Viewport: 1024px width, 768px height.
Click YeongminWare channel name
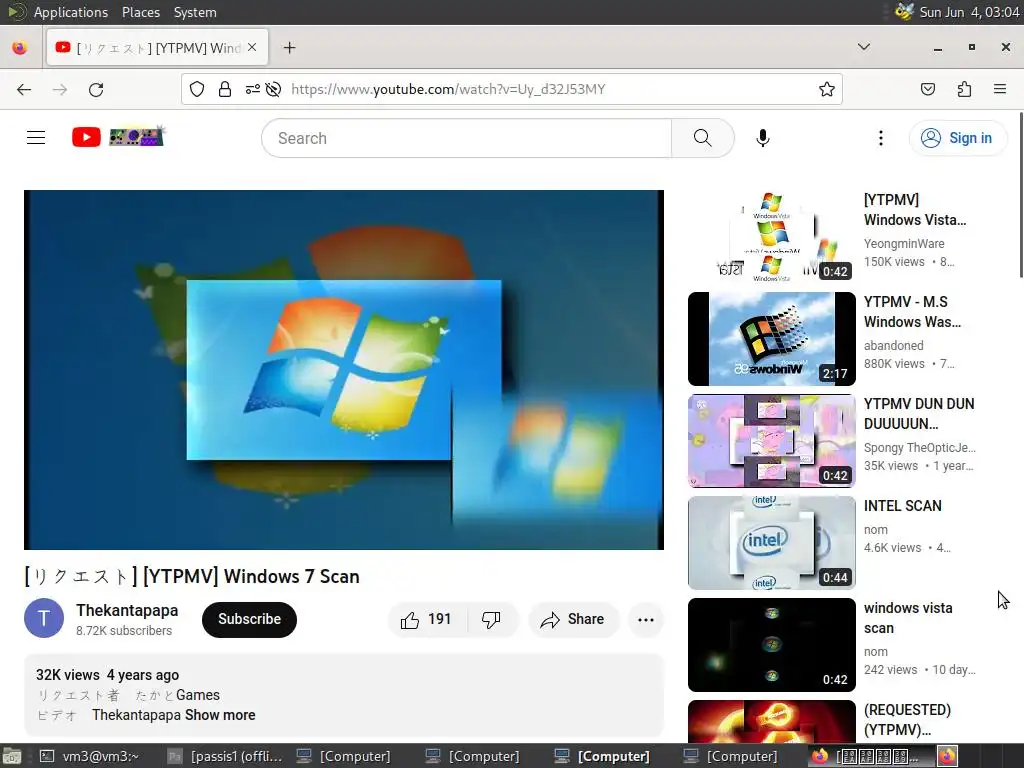tap(904, 244)
